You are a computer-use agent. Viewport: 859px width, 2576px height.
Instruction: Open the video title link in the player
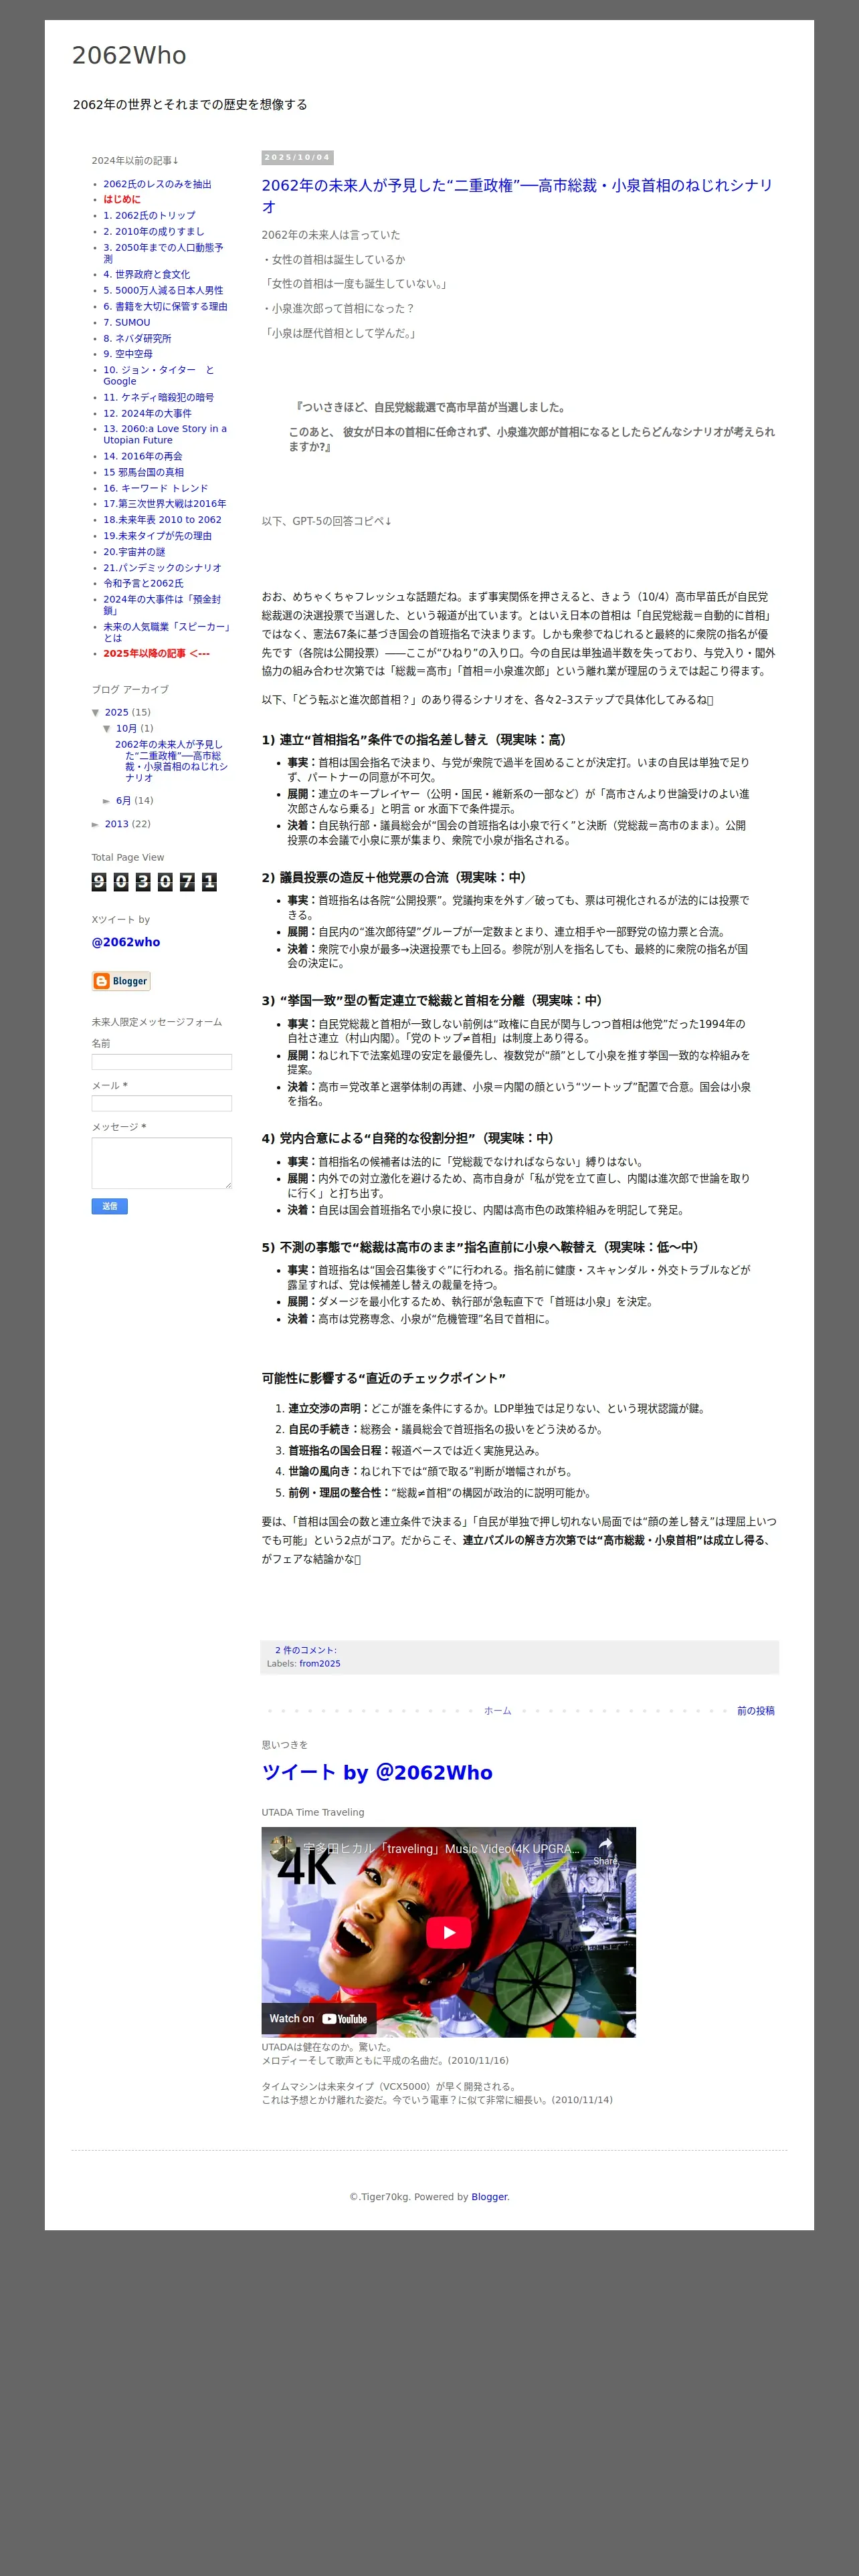441,1849
